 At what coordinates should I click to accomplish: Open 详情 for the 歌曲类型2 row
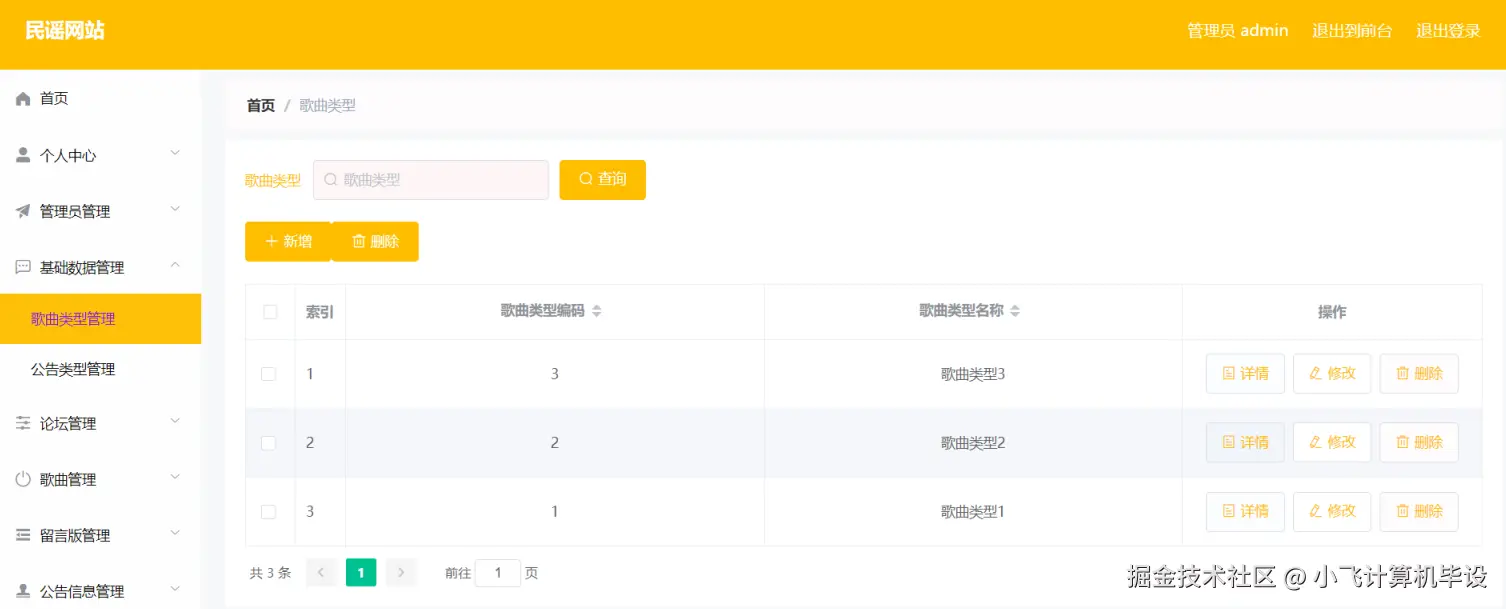1245,443
